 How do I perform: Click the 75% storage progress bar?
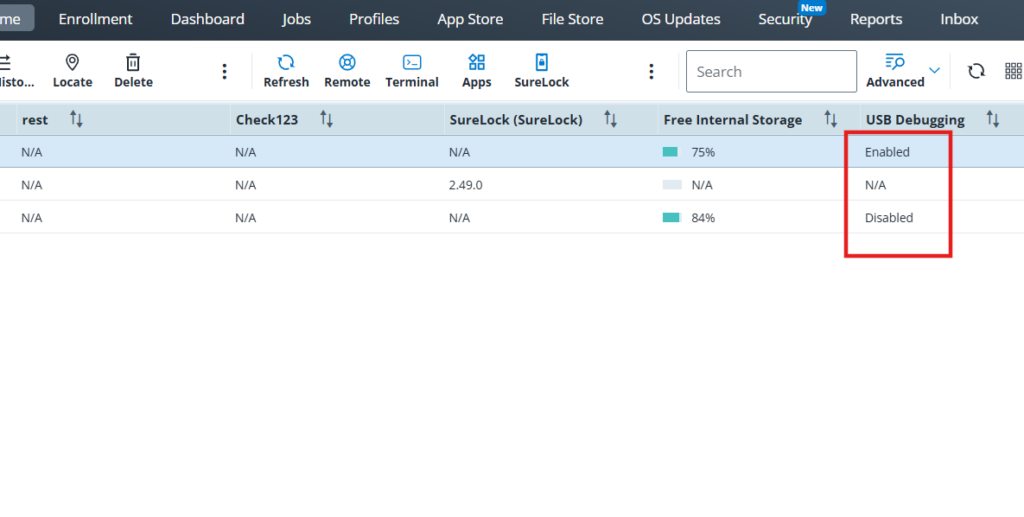click(x=670, y=152)
